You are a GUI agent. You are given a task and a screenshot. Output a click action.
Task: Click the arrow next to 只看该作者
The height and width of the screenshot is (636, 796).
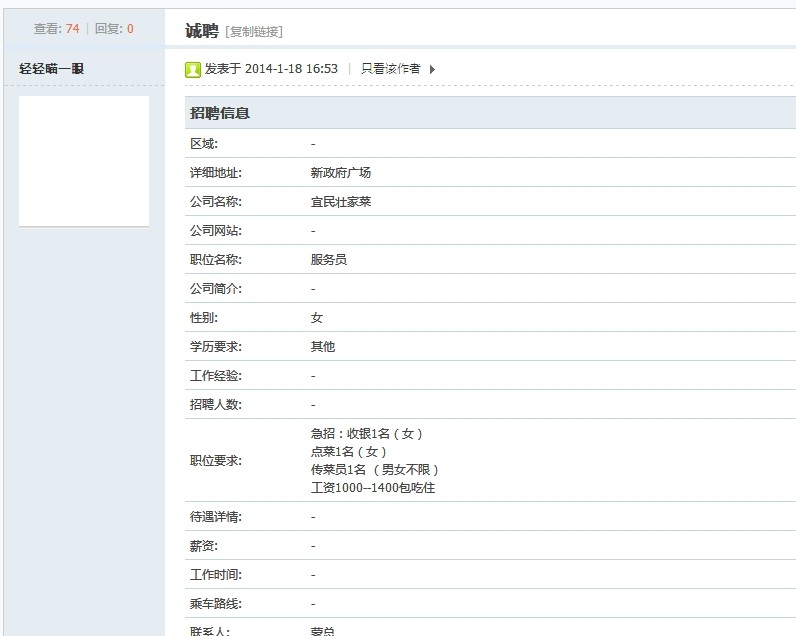[432, 70]
